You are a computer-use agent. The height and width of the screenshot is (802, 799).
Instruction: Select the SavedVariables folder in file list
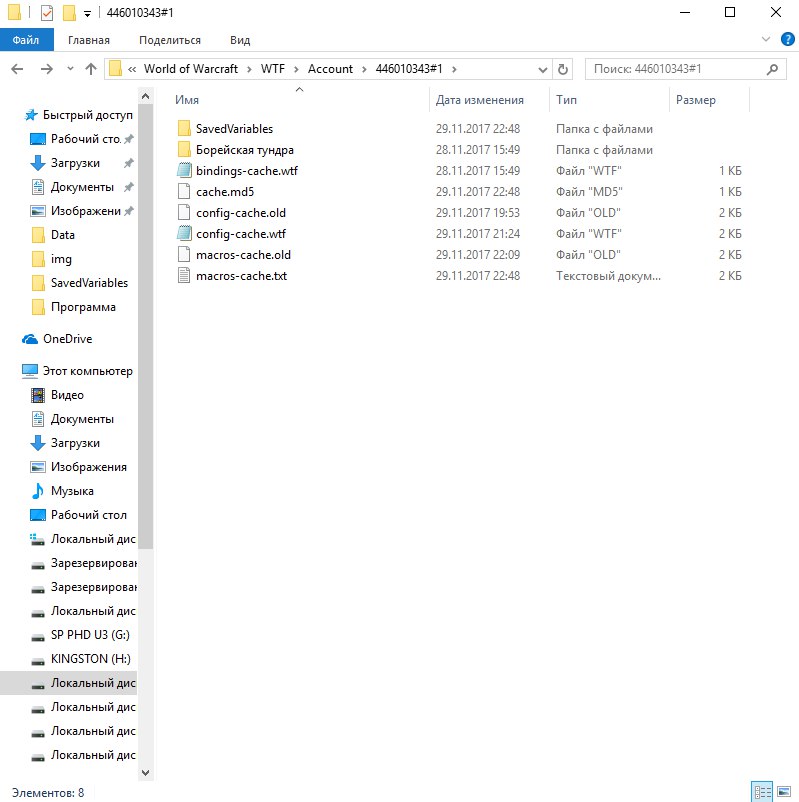coord(234,129)
